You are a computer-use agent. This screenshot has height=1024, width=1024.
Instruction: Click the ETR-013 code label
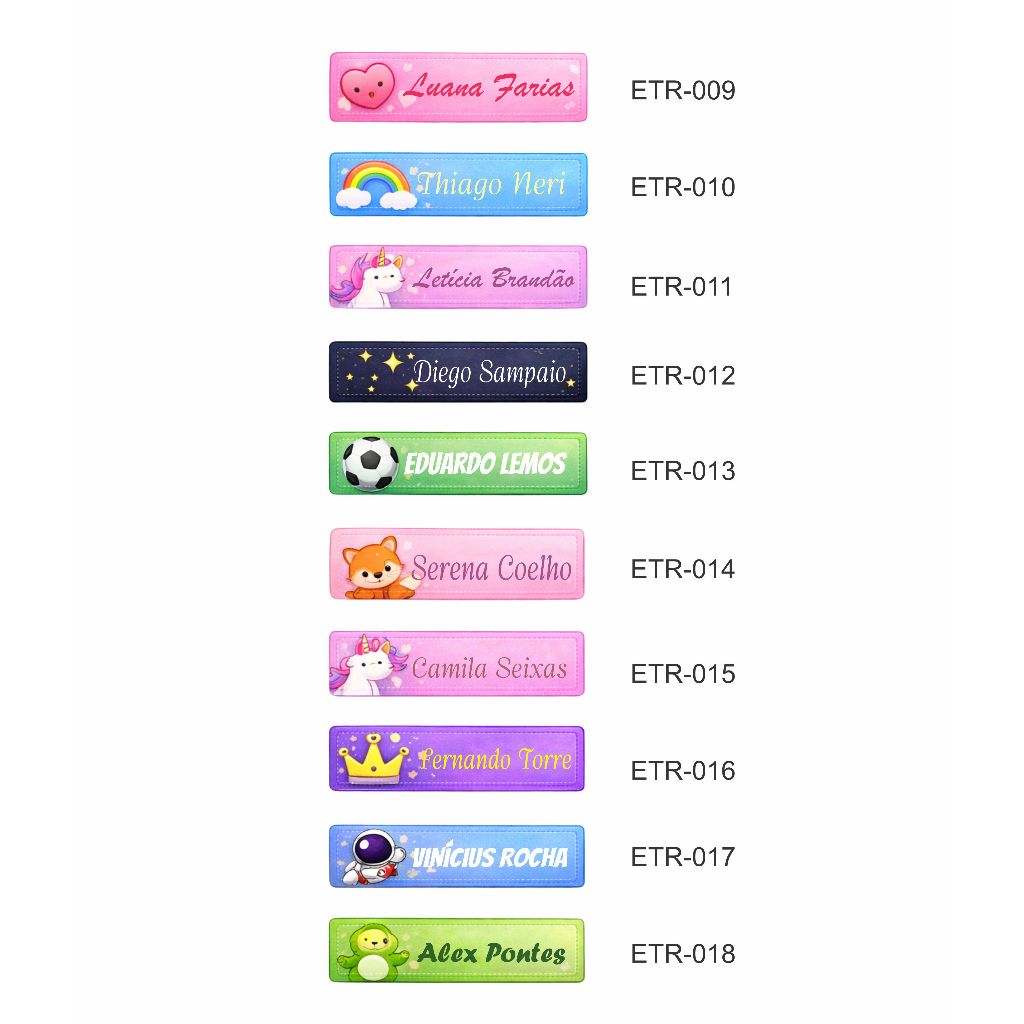click(x=683, y=470)
